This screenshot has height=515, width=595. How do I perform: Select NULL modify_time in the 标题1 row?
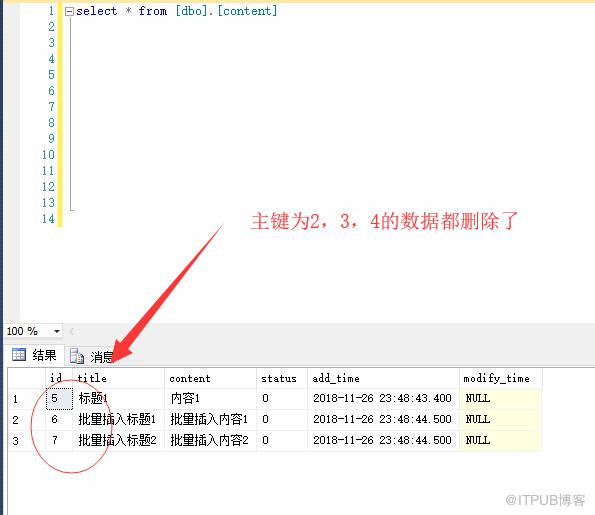(x=501, y=398)
